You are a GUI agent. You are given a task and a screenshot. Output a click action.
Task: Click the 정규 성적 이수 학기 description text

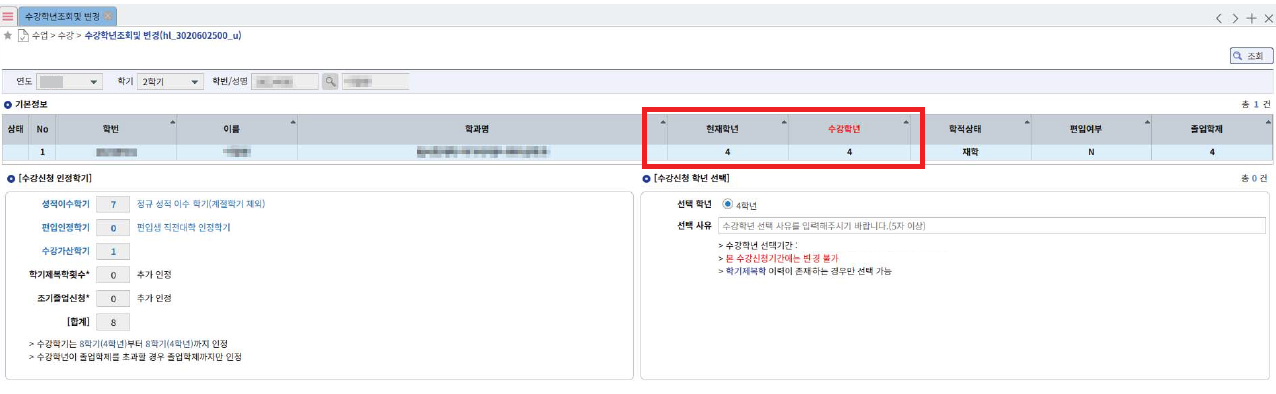click(x=201, y=204)
